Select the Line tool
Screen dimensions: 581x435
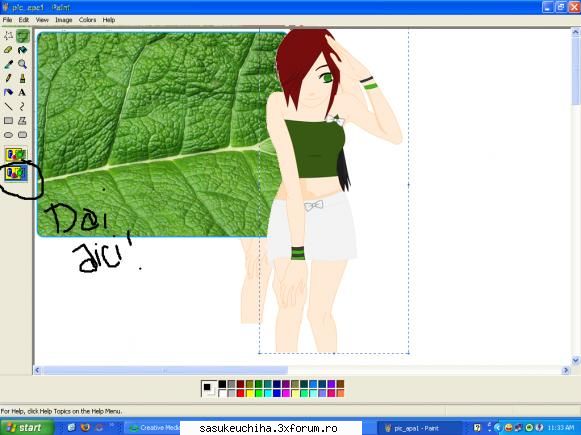pos(8,107)
